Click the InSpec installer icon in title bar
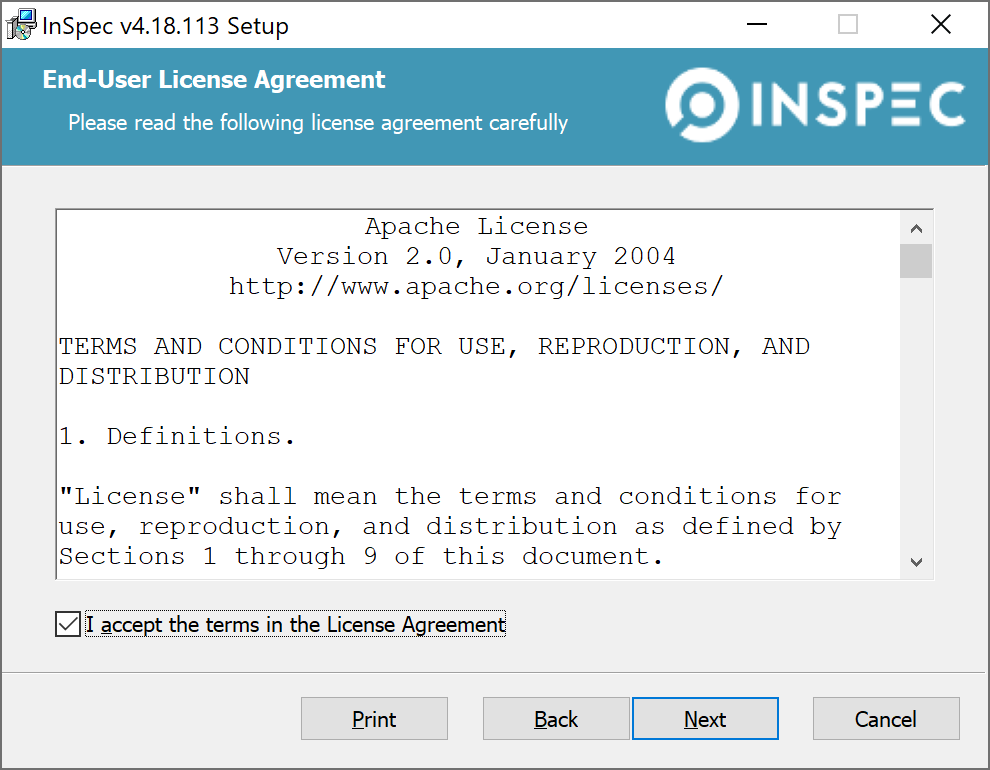990x770 pixels. [x=20, y=23]
